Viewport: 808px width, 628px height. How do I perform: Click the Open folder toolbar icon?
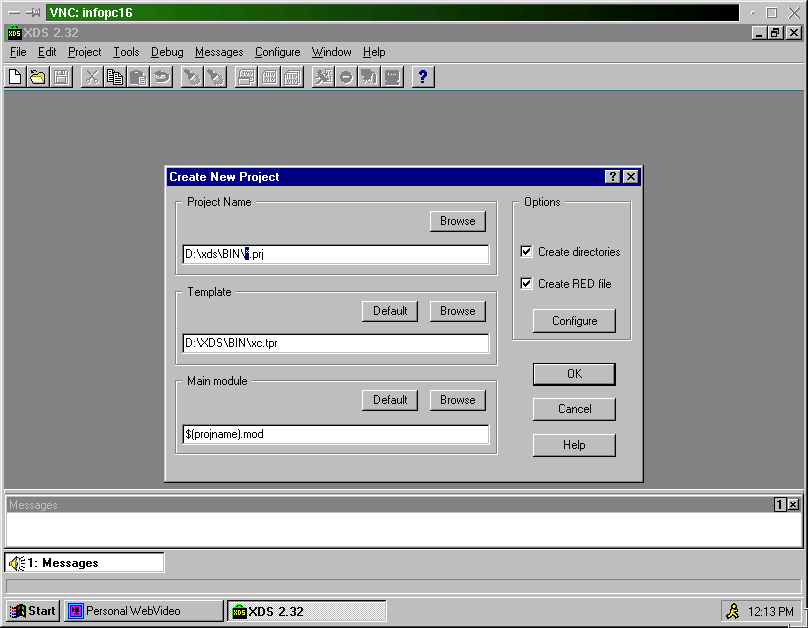tap(38, 77)
